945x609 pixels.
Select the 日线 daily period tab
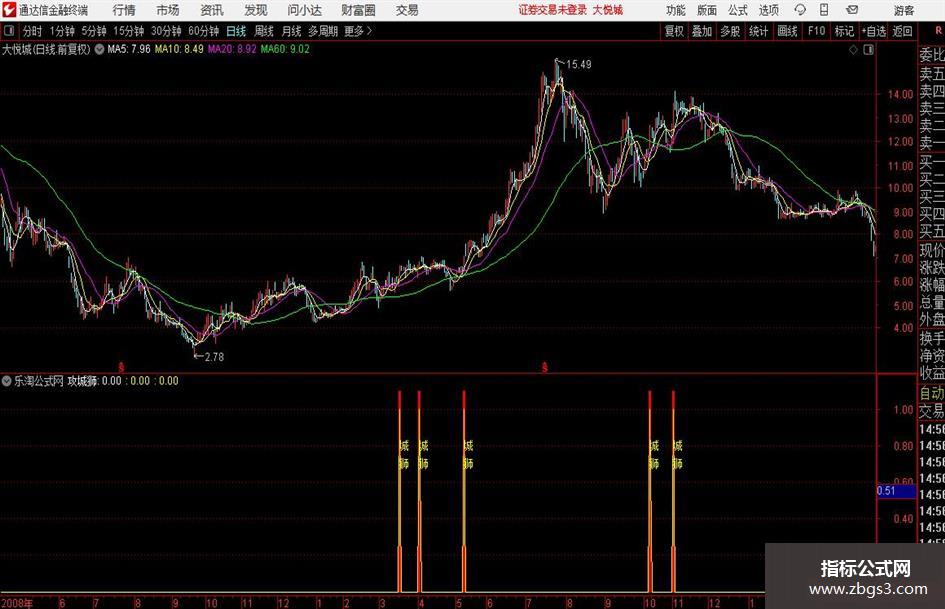236,31
